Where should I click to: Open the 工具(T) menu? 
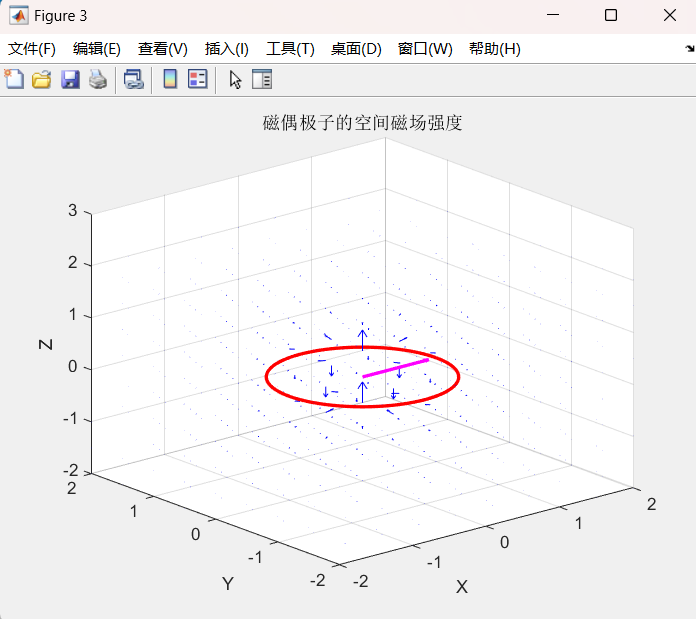[290, 49]
